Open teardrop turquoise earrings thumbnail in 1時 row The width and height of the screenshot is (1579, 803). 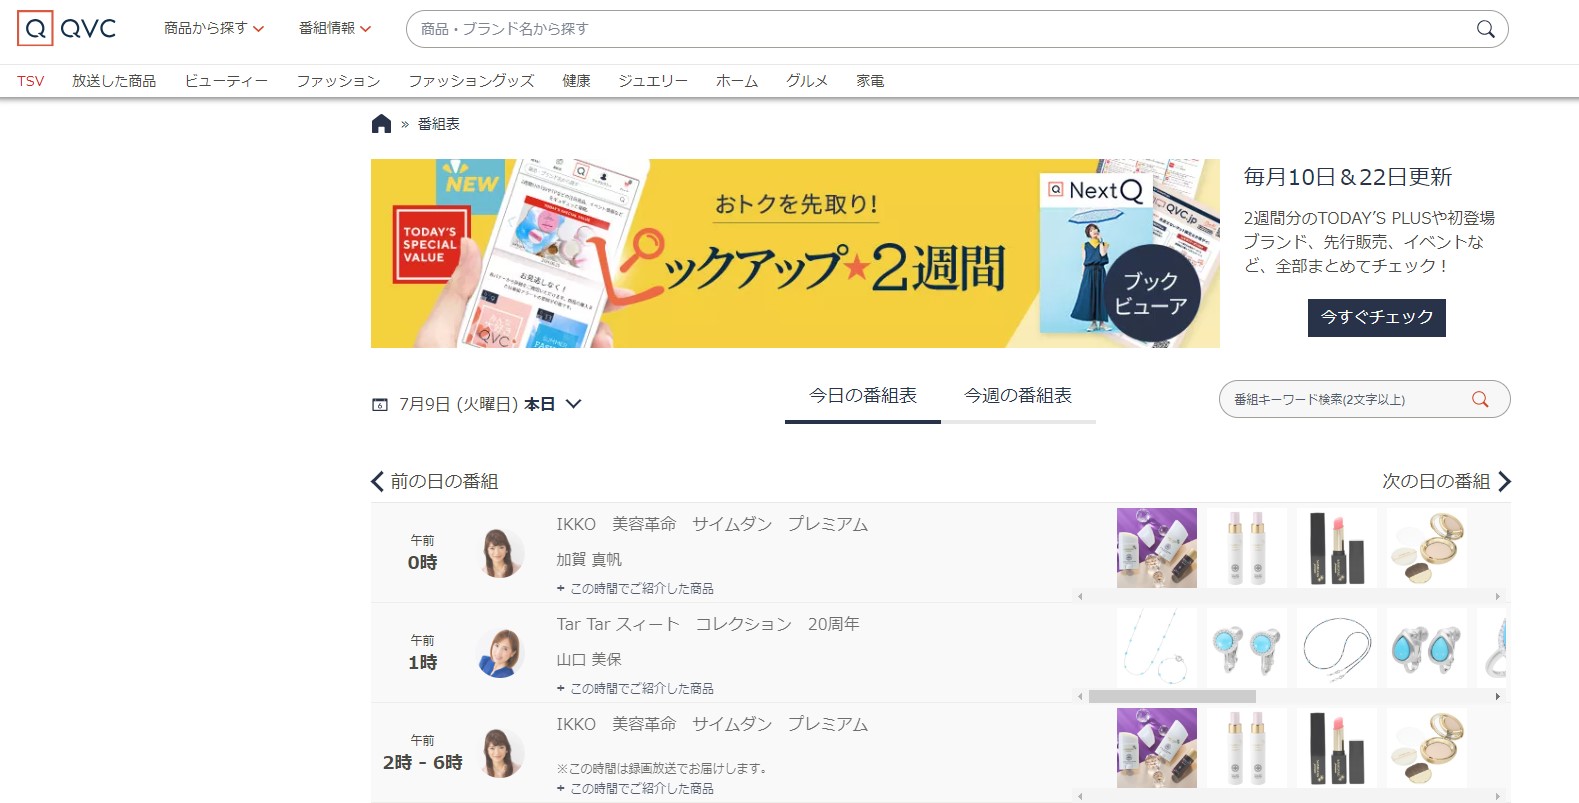pos(1427,648)
